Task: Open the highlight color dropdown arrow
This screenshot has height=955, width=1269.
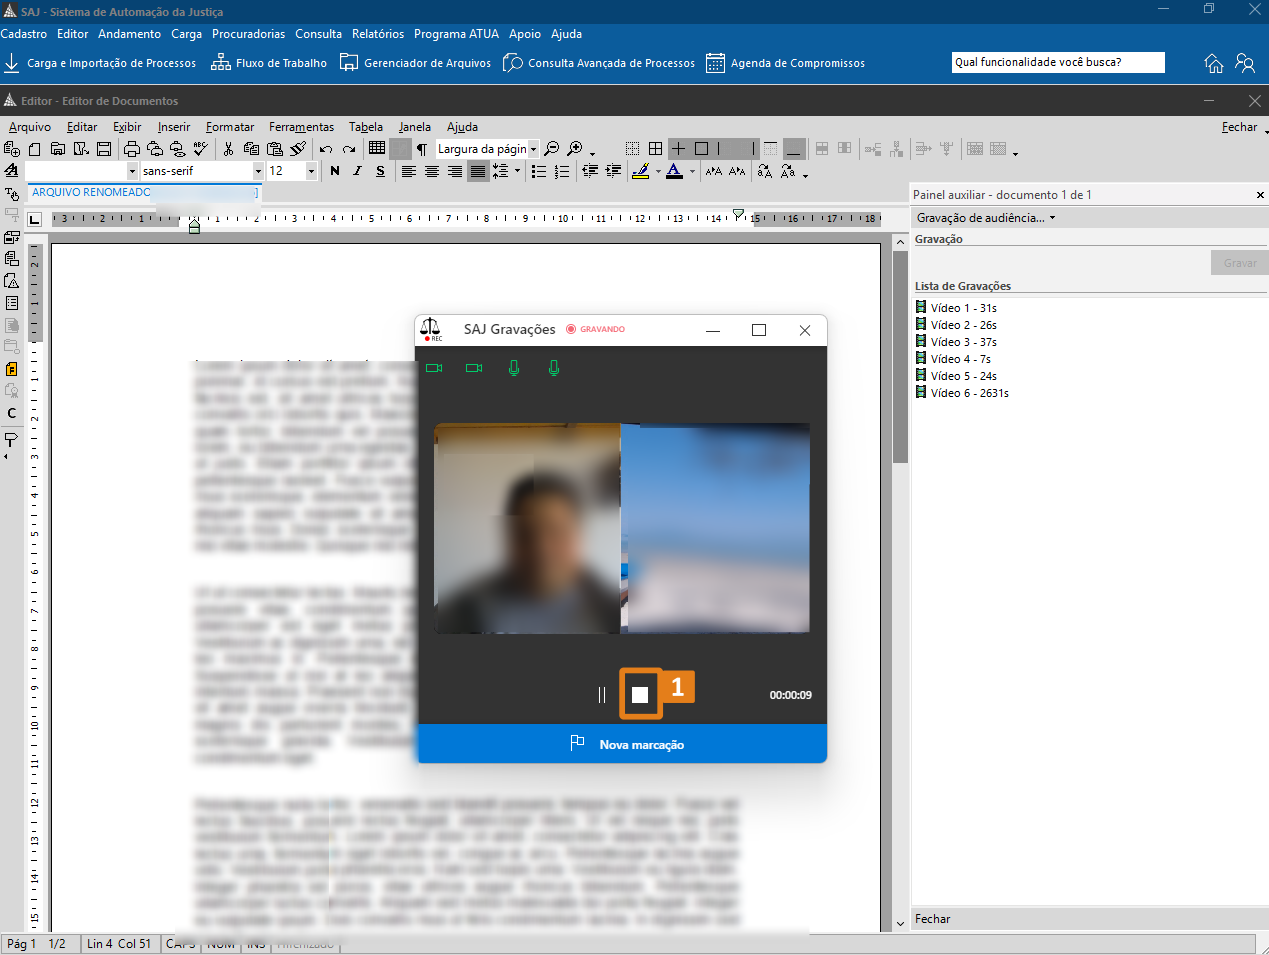Action: point(658,172)
